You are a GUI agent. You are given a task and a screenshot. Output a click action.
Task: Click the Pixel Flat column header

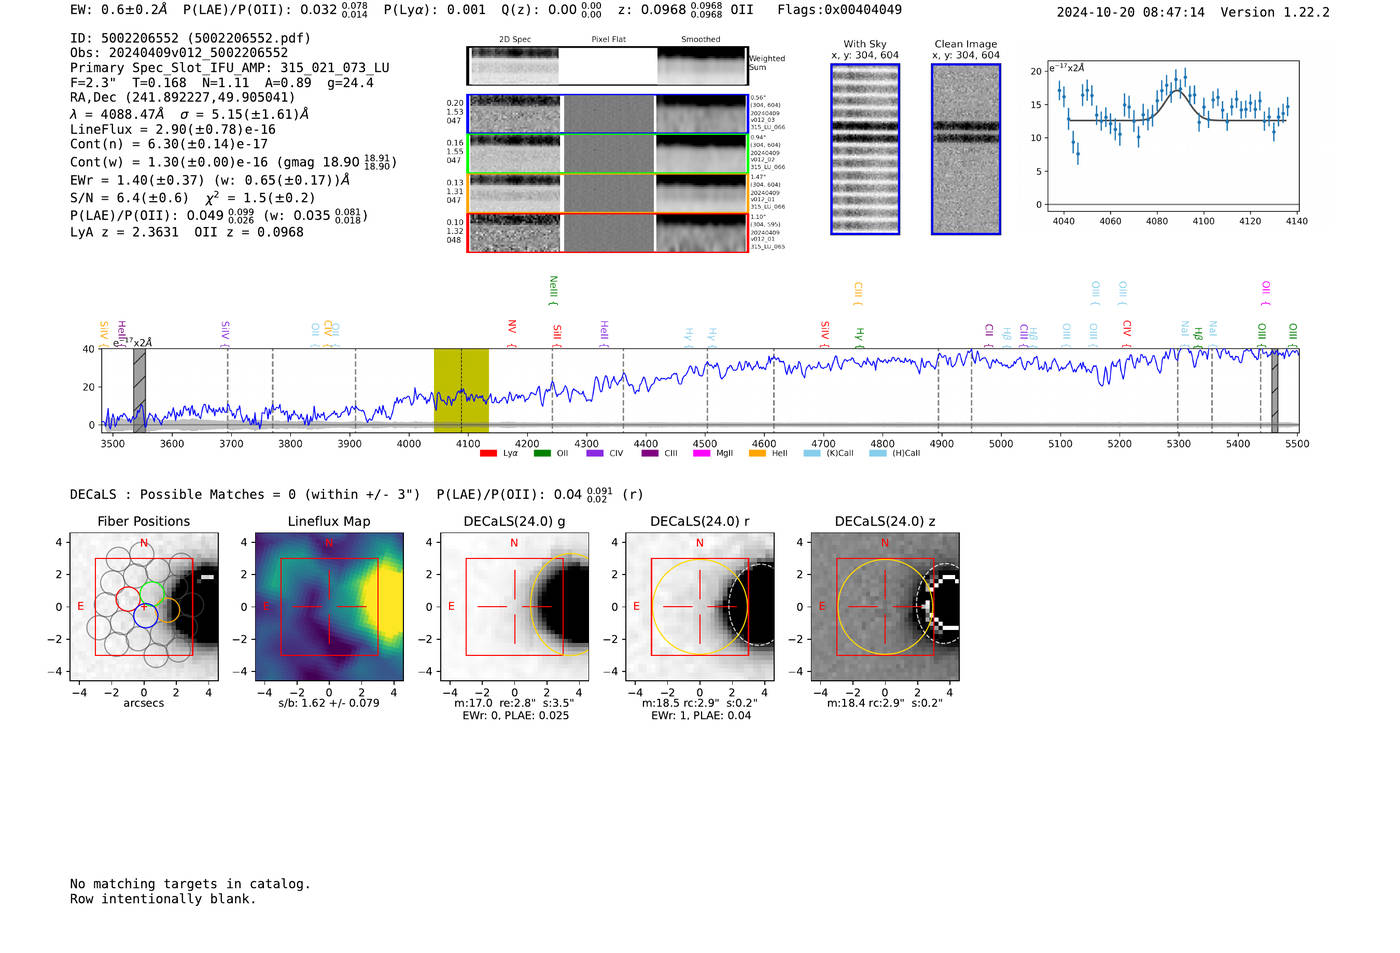[x=608, y=40]
